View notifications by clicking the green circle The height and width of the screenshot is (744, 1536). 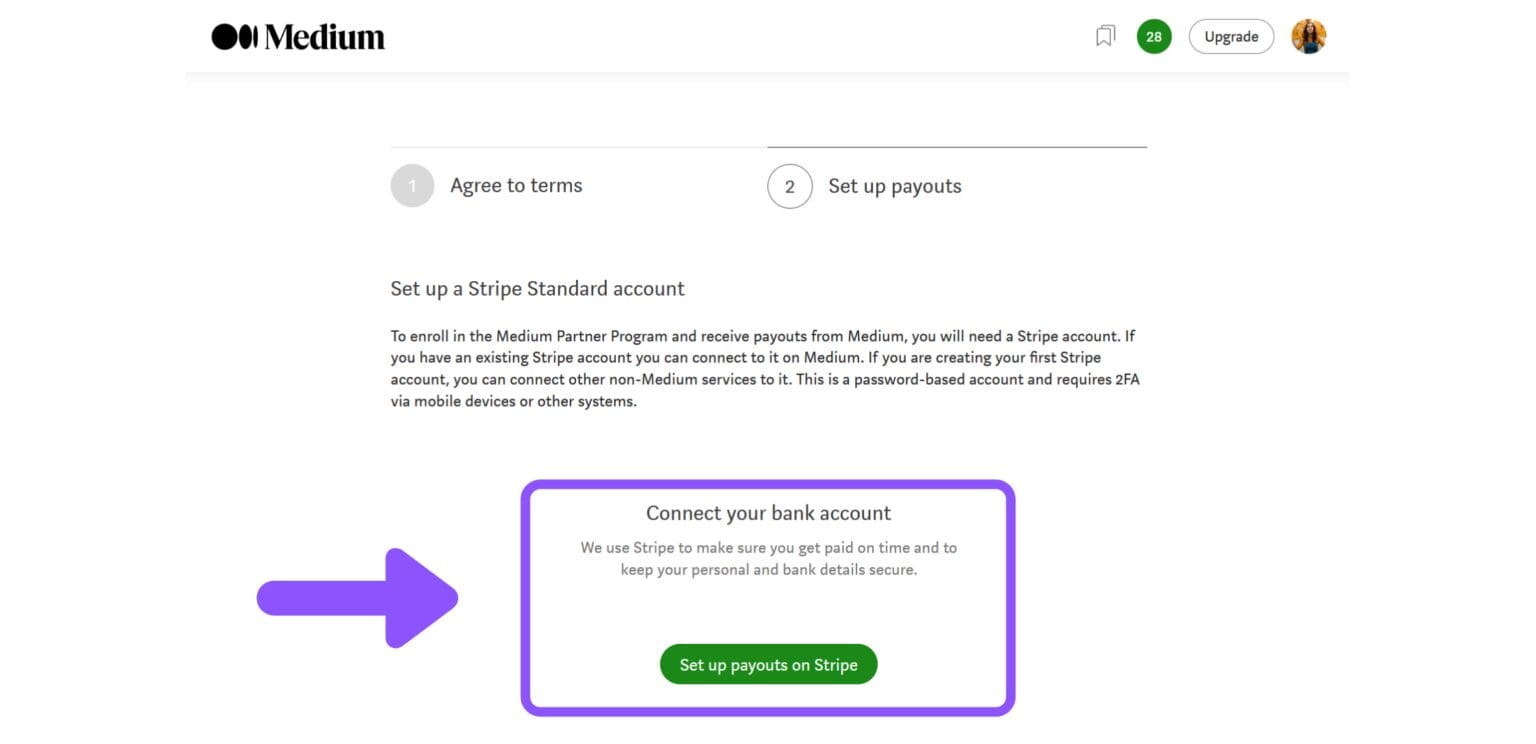point(1153,36)
